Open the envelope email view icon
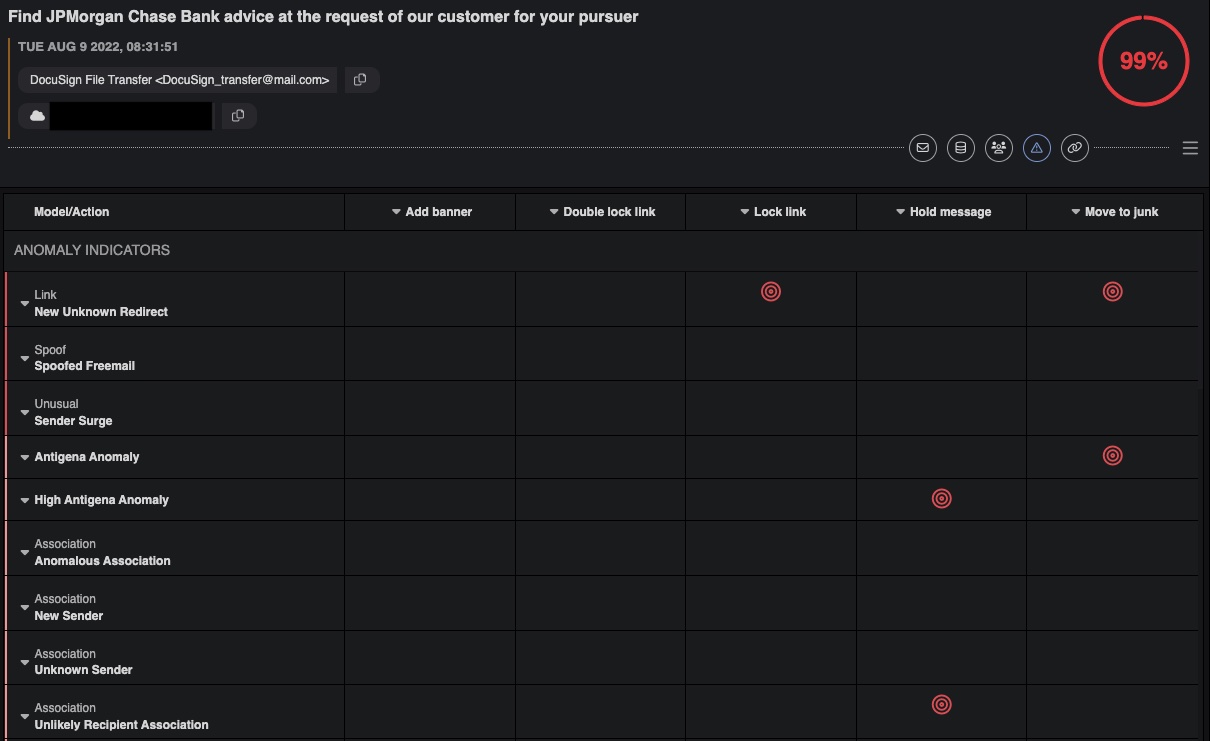The height and width of the screenshot is (741, 1210). tap(923, 148)
